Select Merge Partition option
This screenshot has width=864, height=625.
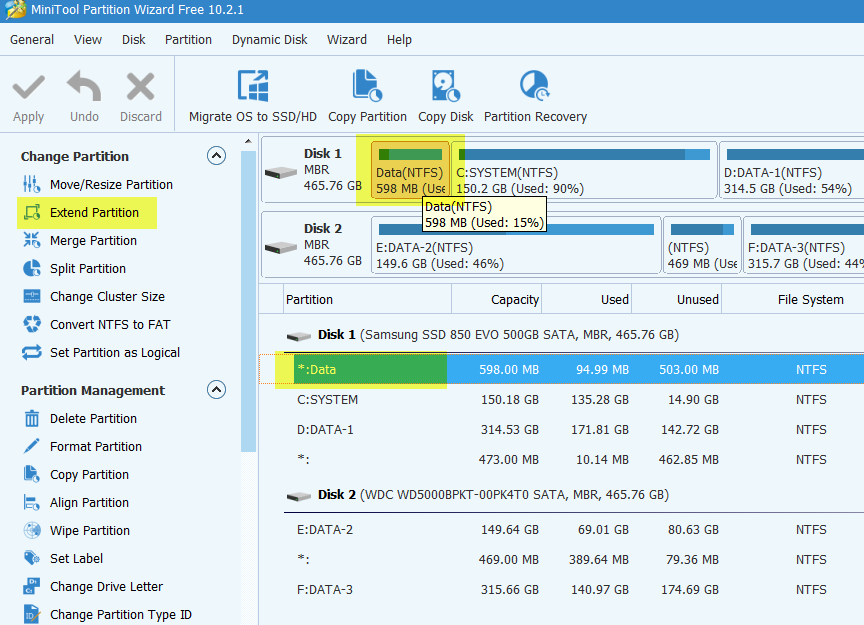pos(80,241)
